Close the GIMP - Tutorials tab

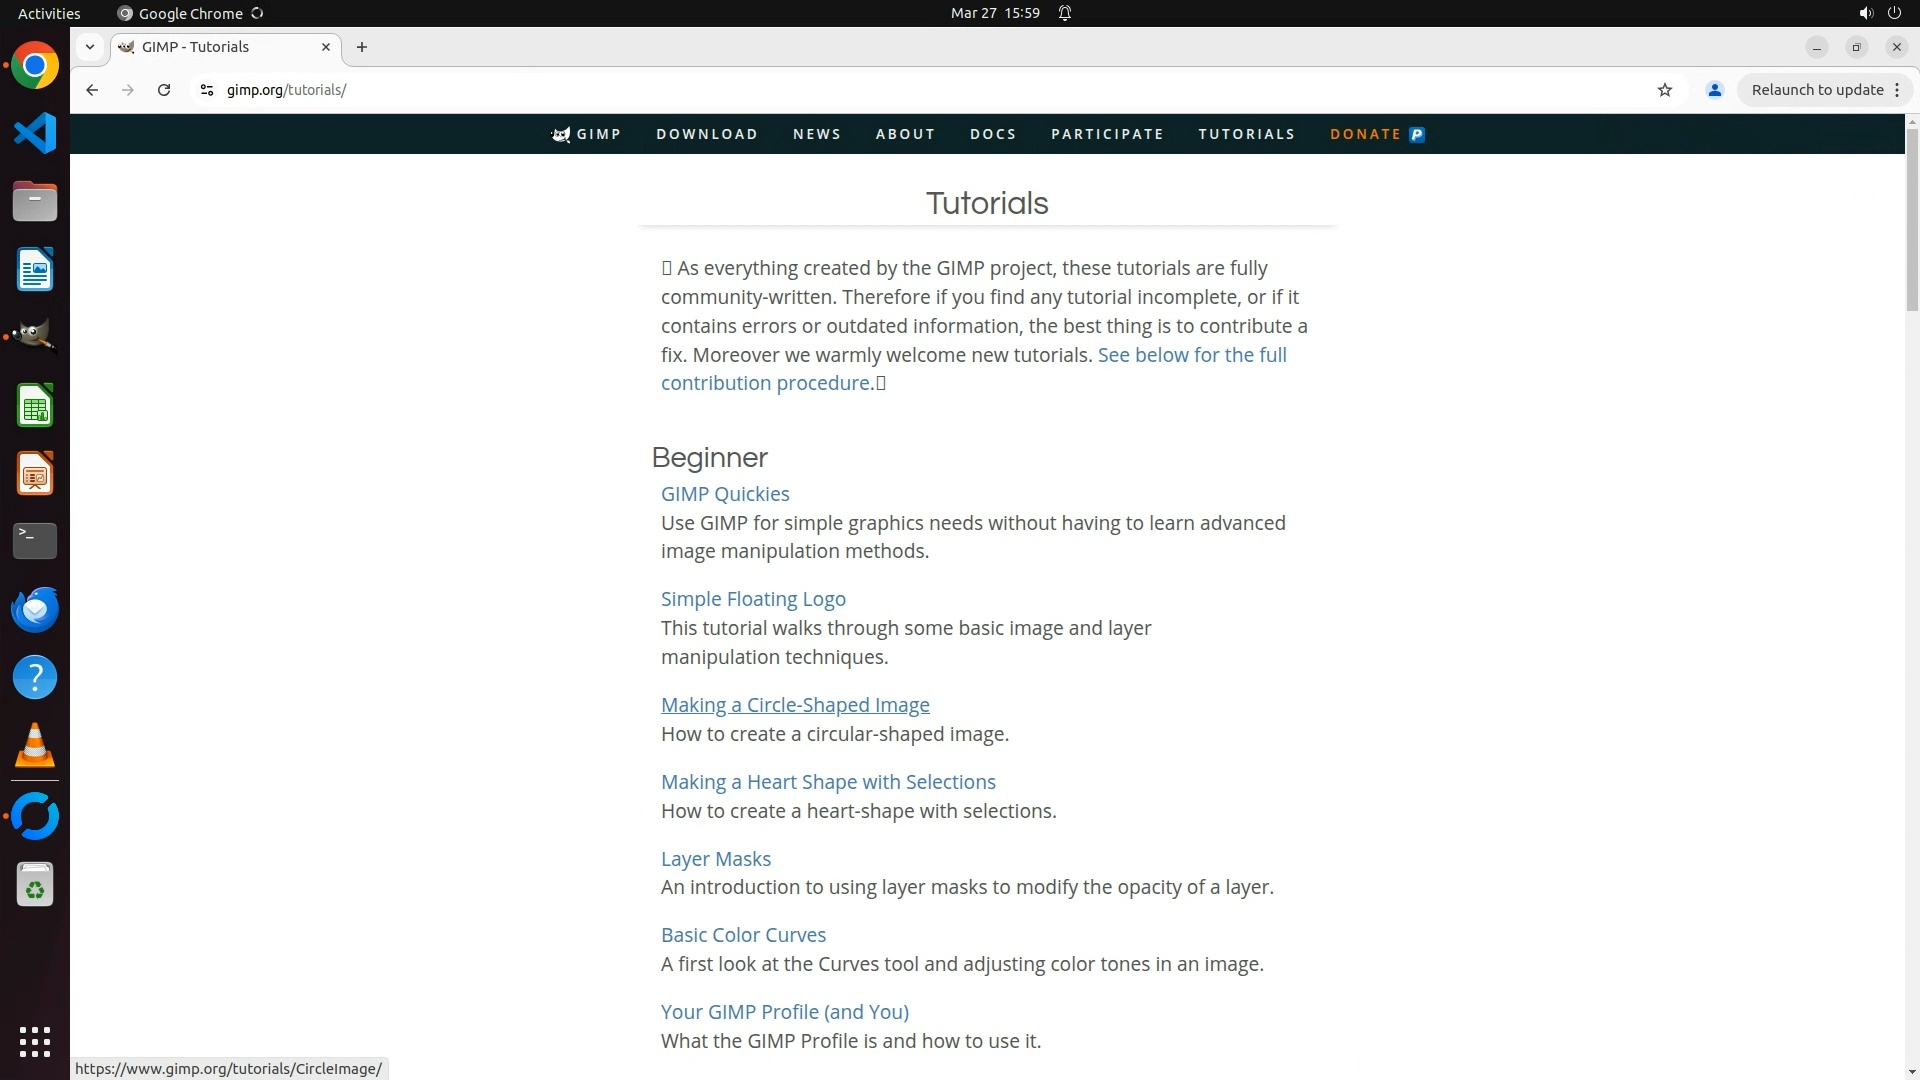pos(326,47)
